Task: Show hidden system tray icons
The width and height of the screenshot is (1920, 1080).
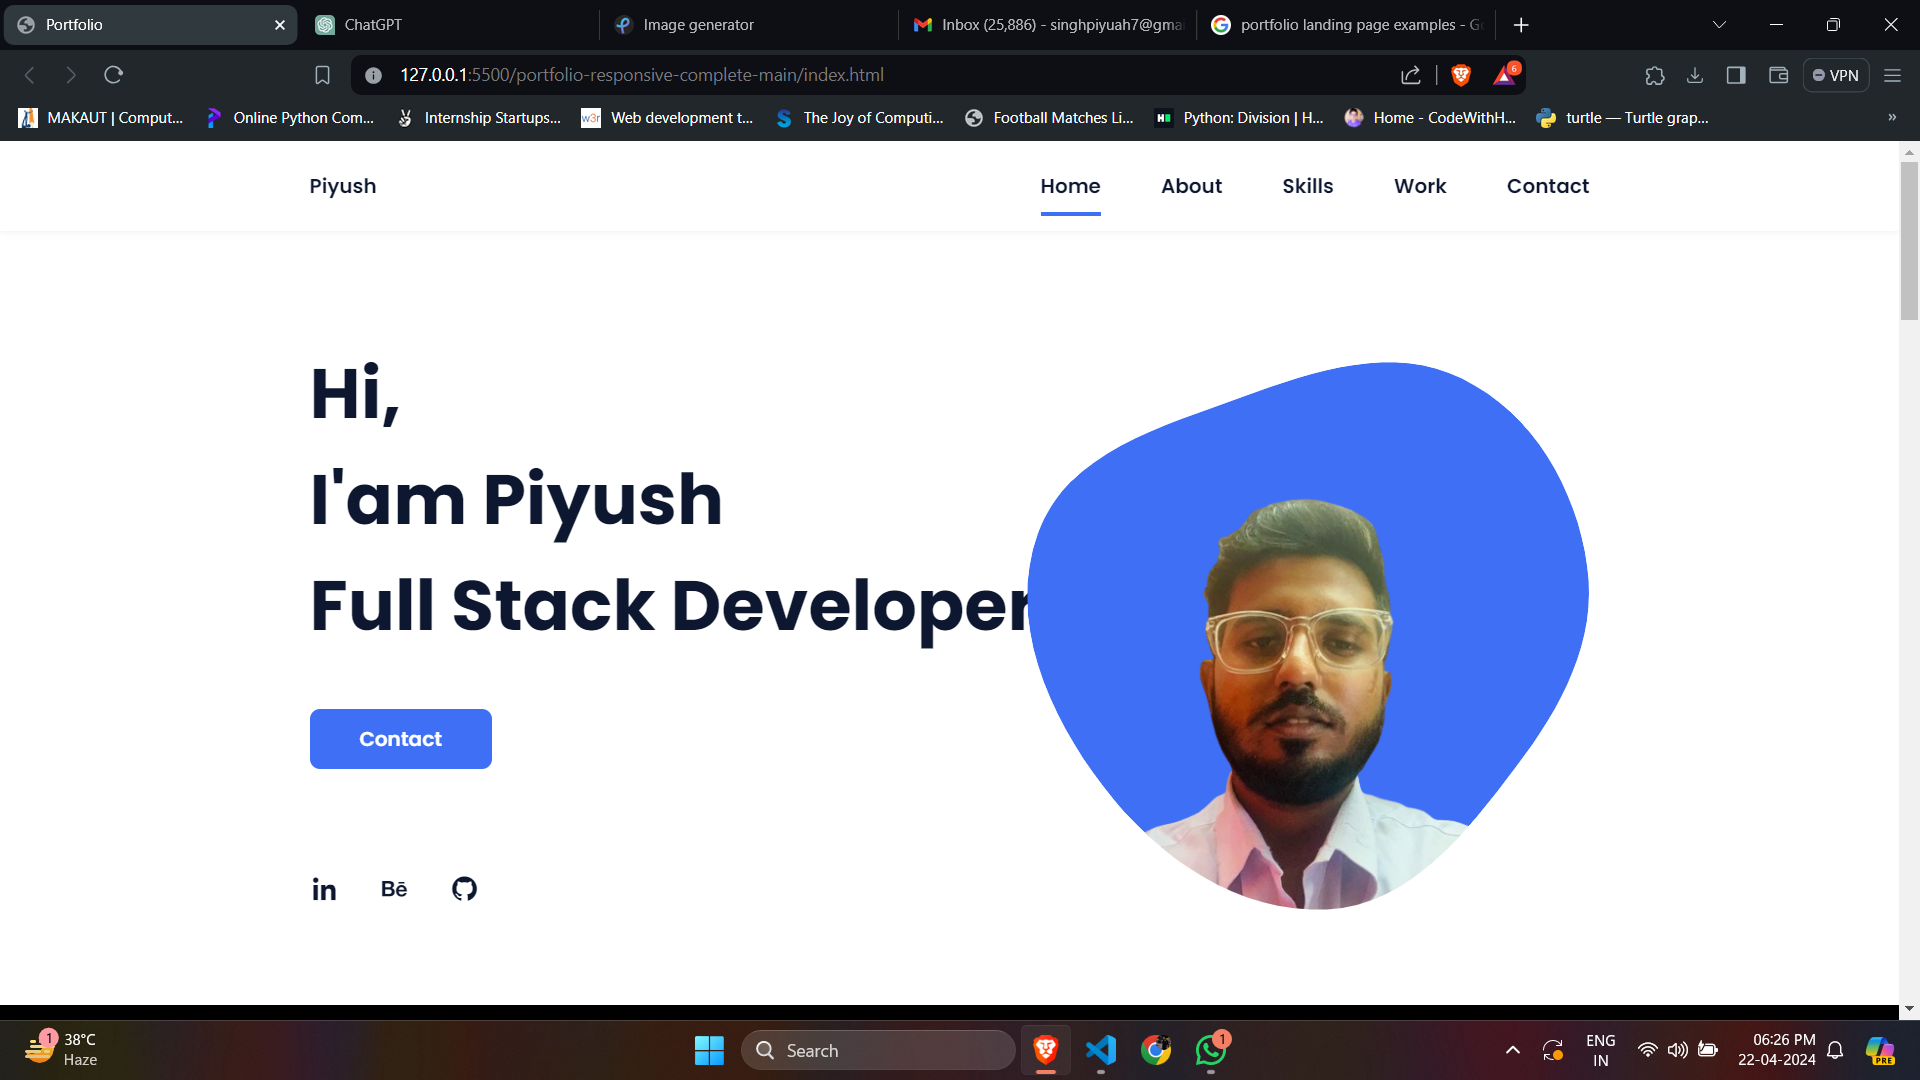Action: [x=1513, y=1050]
